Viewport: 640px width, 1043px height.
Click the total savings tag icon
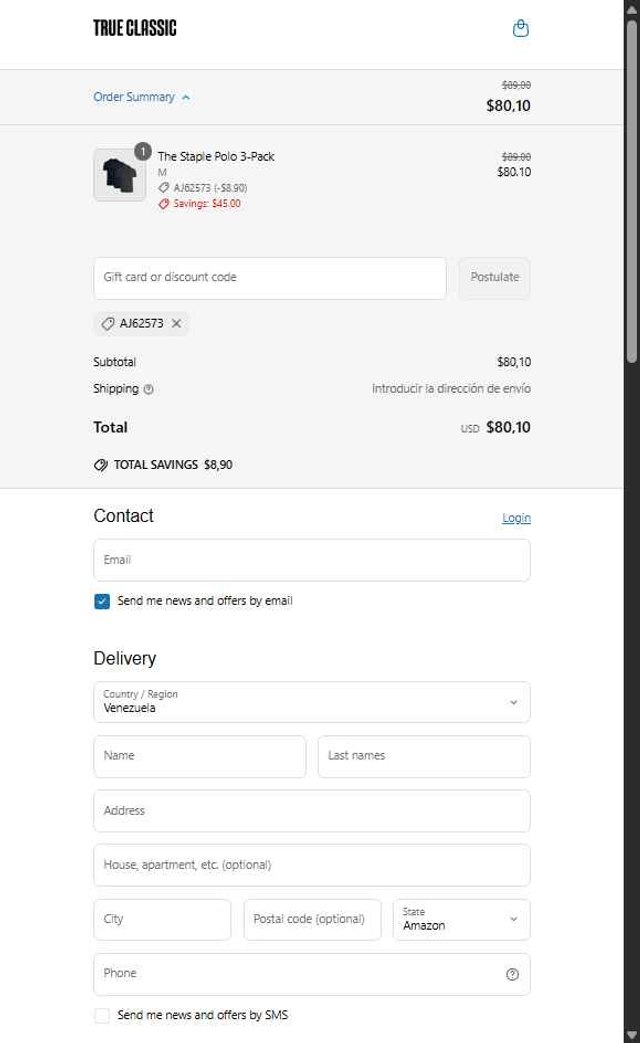click(100, 465)
